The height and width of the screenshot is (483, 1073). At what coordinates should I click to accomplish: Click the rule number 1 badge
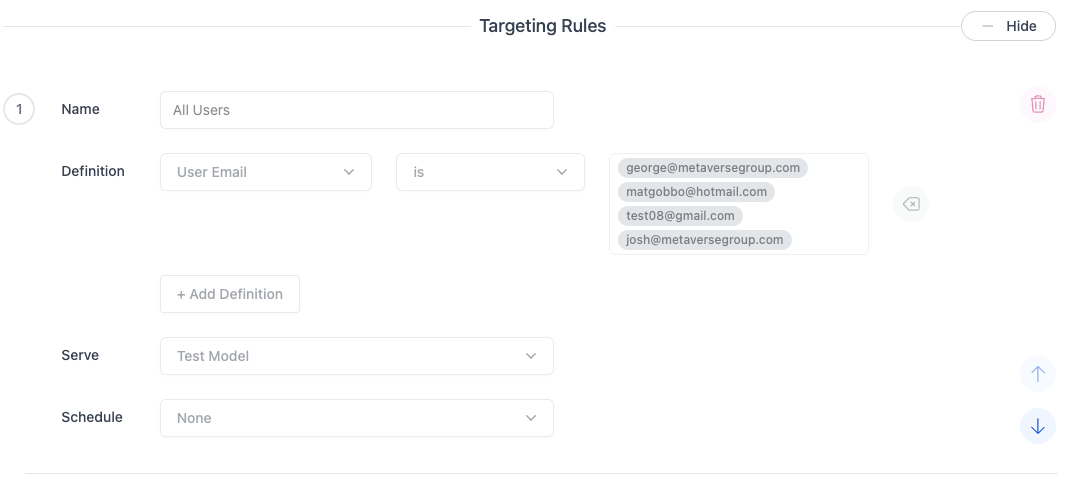(19, 109)
